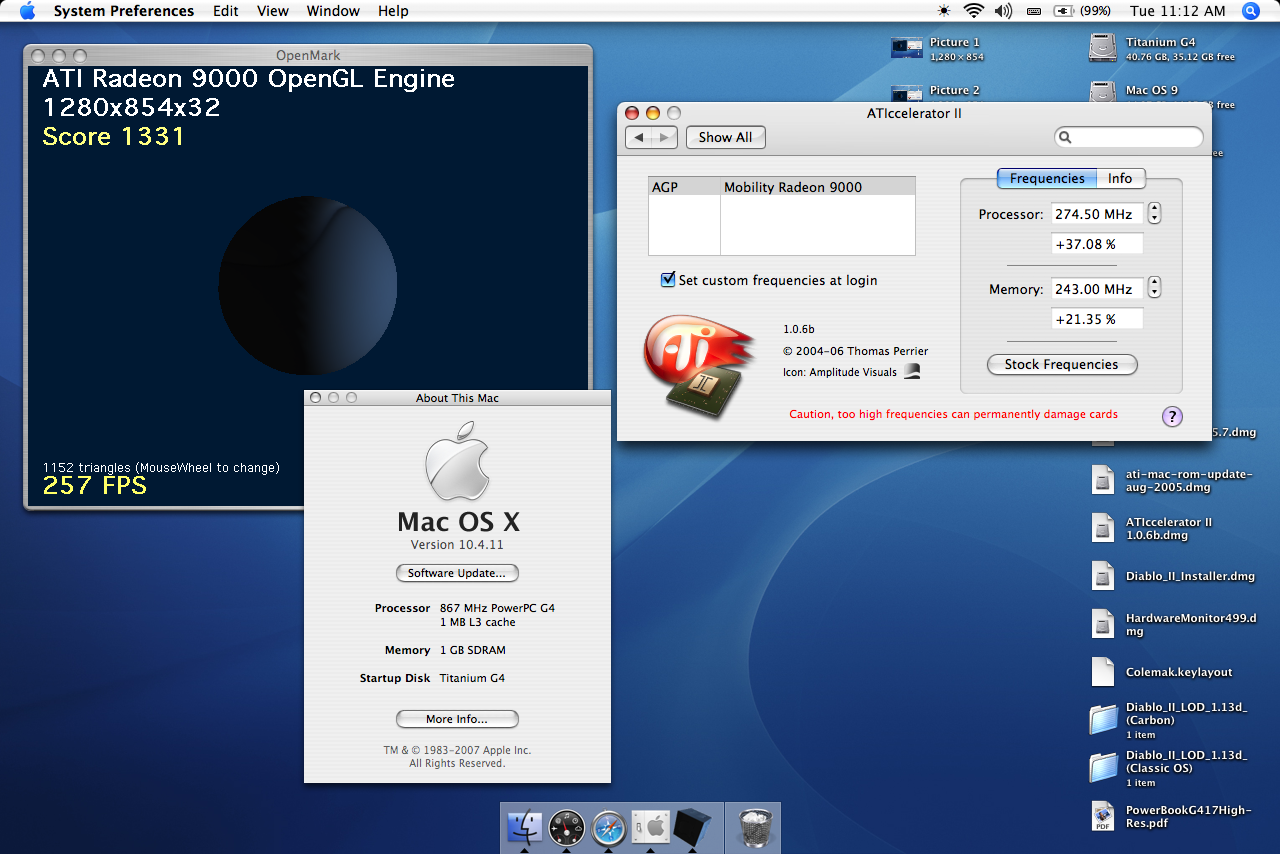Image resolution: width=1280 pixels, height=854 pixels.
Task: Click the +37.08 % processor percentage field
Action: pos(1097,244)
